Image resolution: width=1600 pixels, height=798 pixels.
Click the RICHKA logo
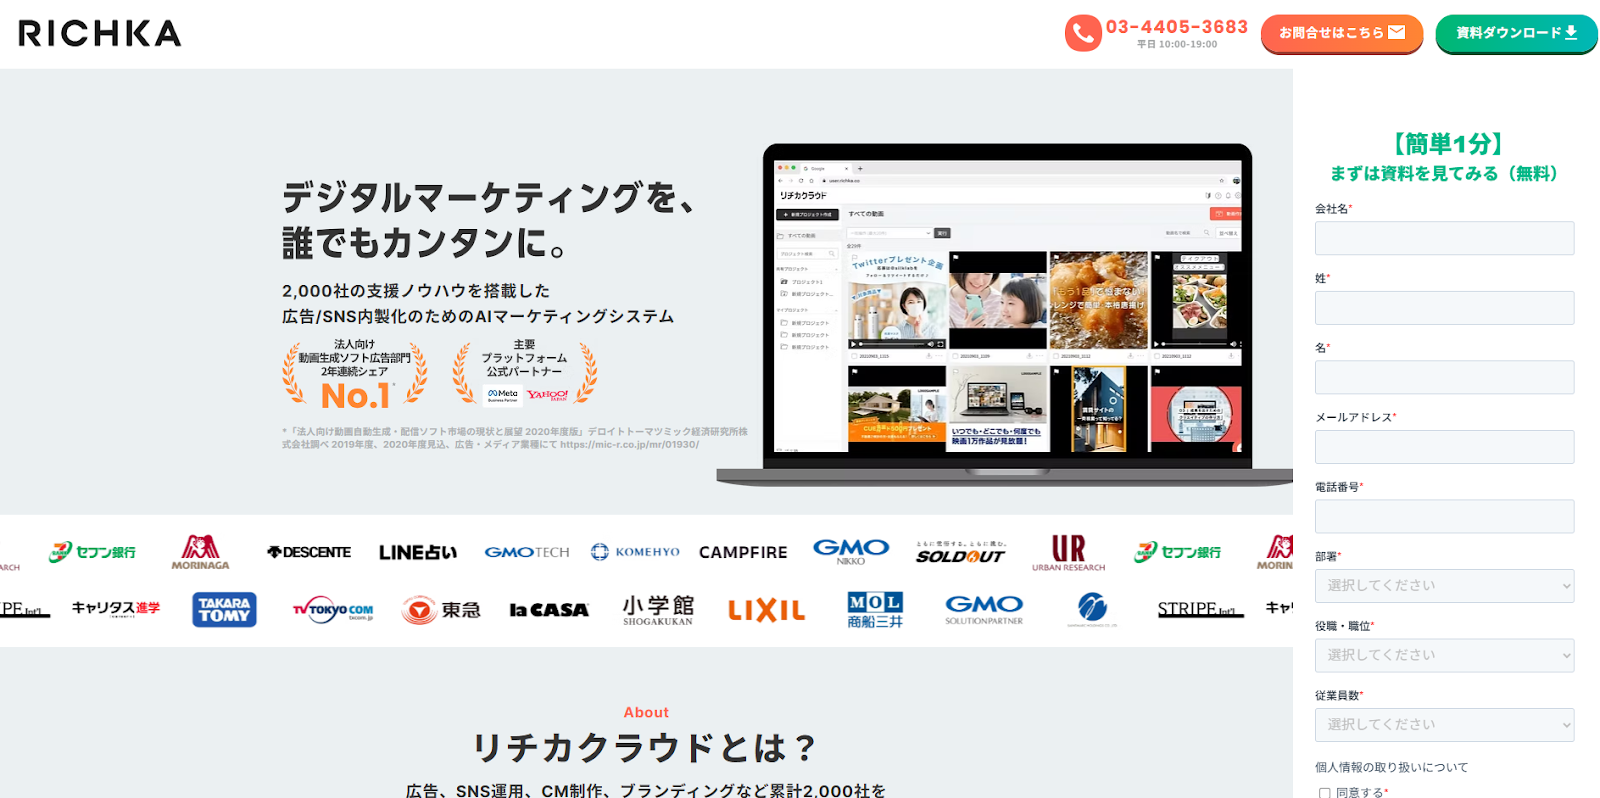click(x=100, y=34)
